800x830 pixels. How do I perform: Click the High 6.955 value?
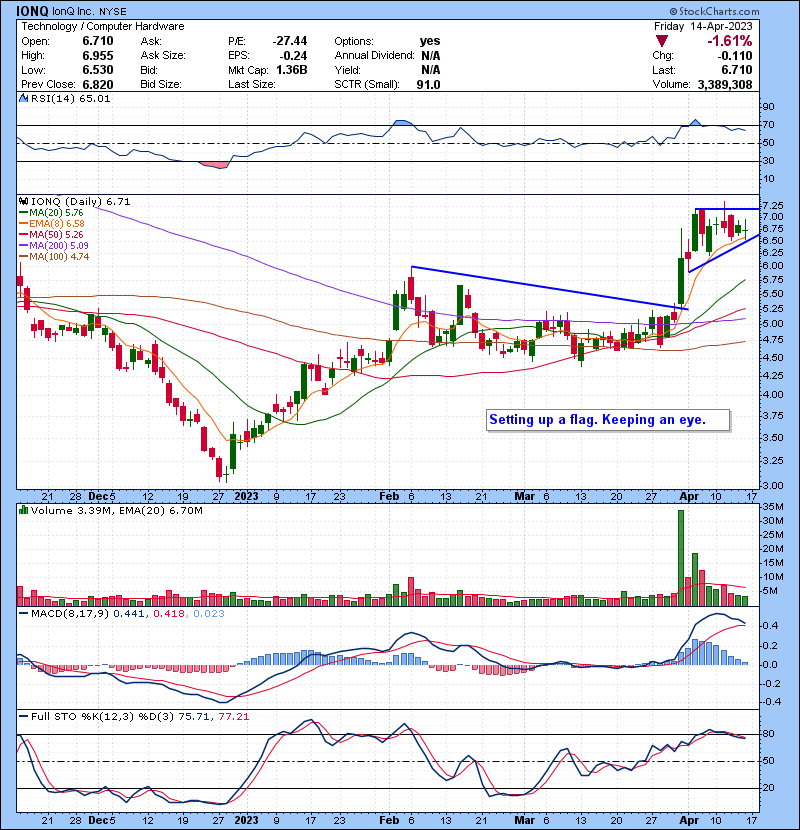[98, 56]
